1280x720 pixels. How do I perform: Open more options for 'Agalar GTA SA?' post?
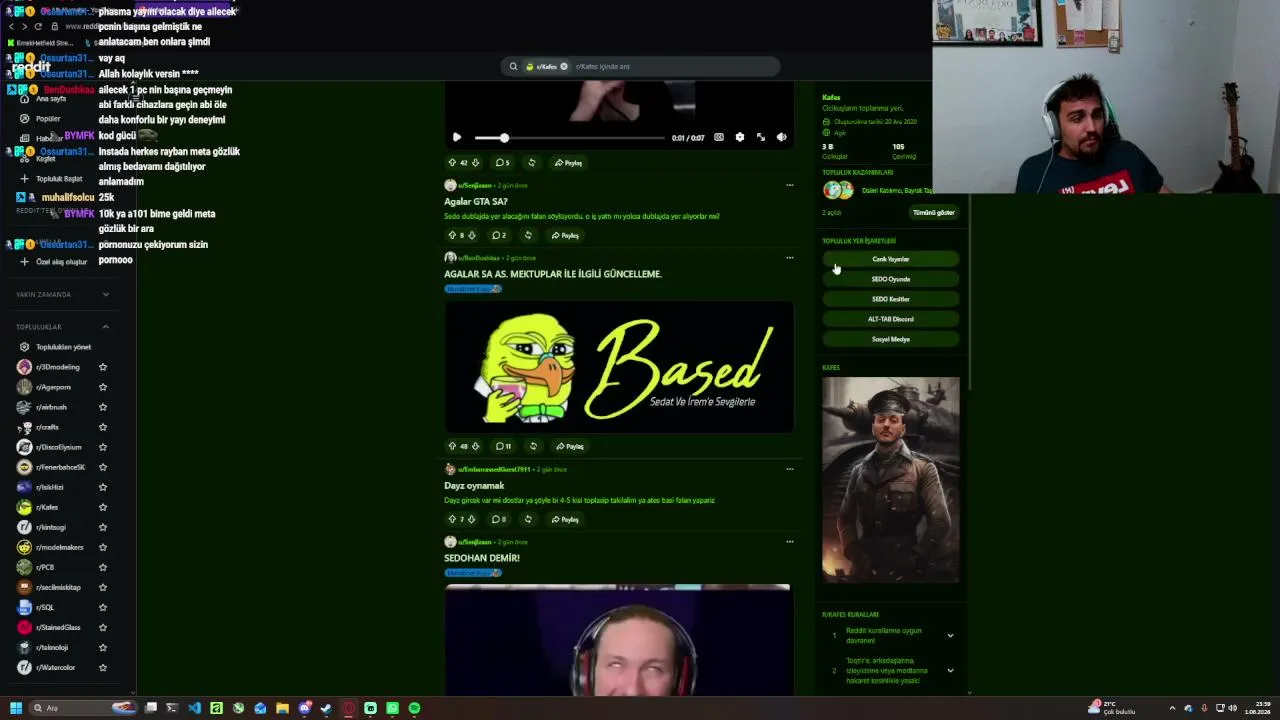point(789,185)
